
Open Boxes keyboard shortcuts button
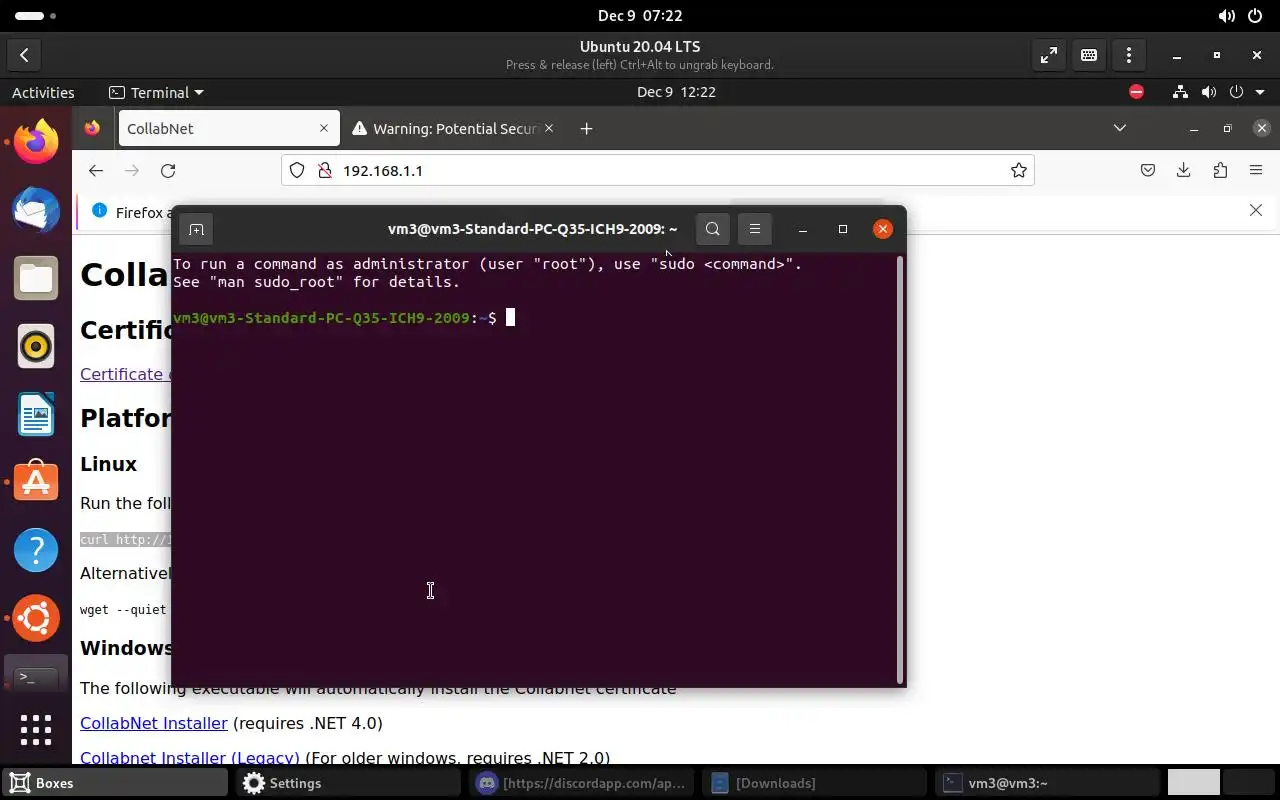(x=1089, y=56)
